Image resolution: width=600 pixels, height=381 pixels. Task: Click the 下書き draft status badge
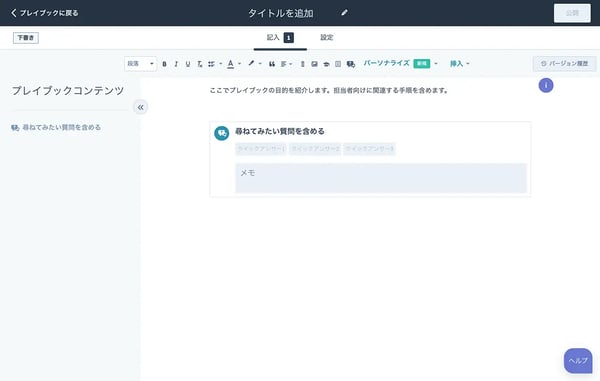(x=26, y=37)
